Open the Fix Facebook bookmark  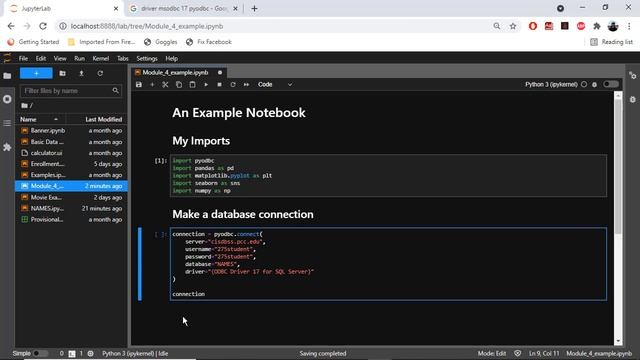coord(209,42)
